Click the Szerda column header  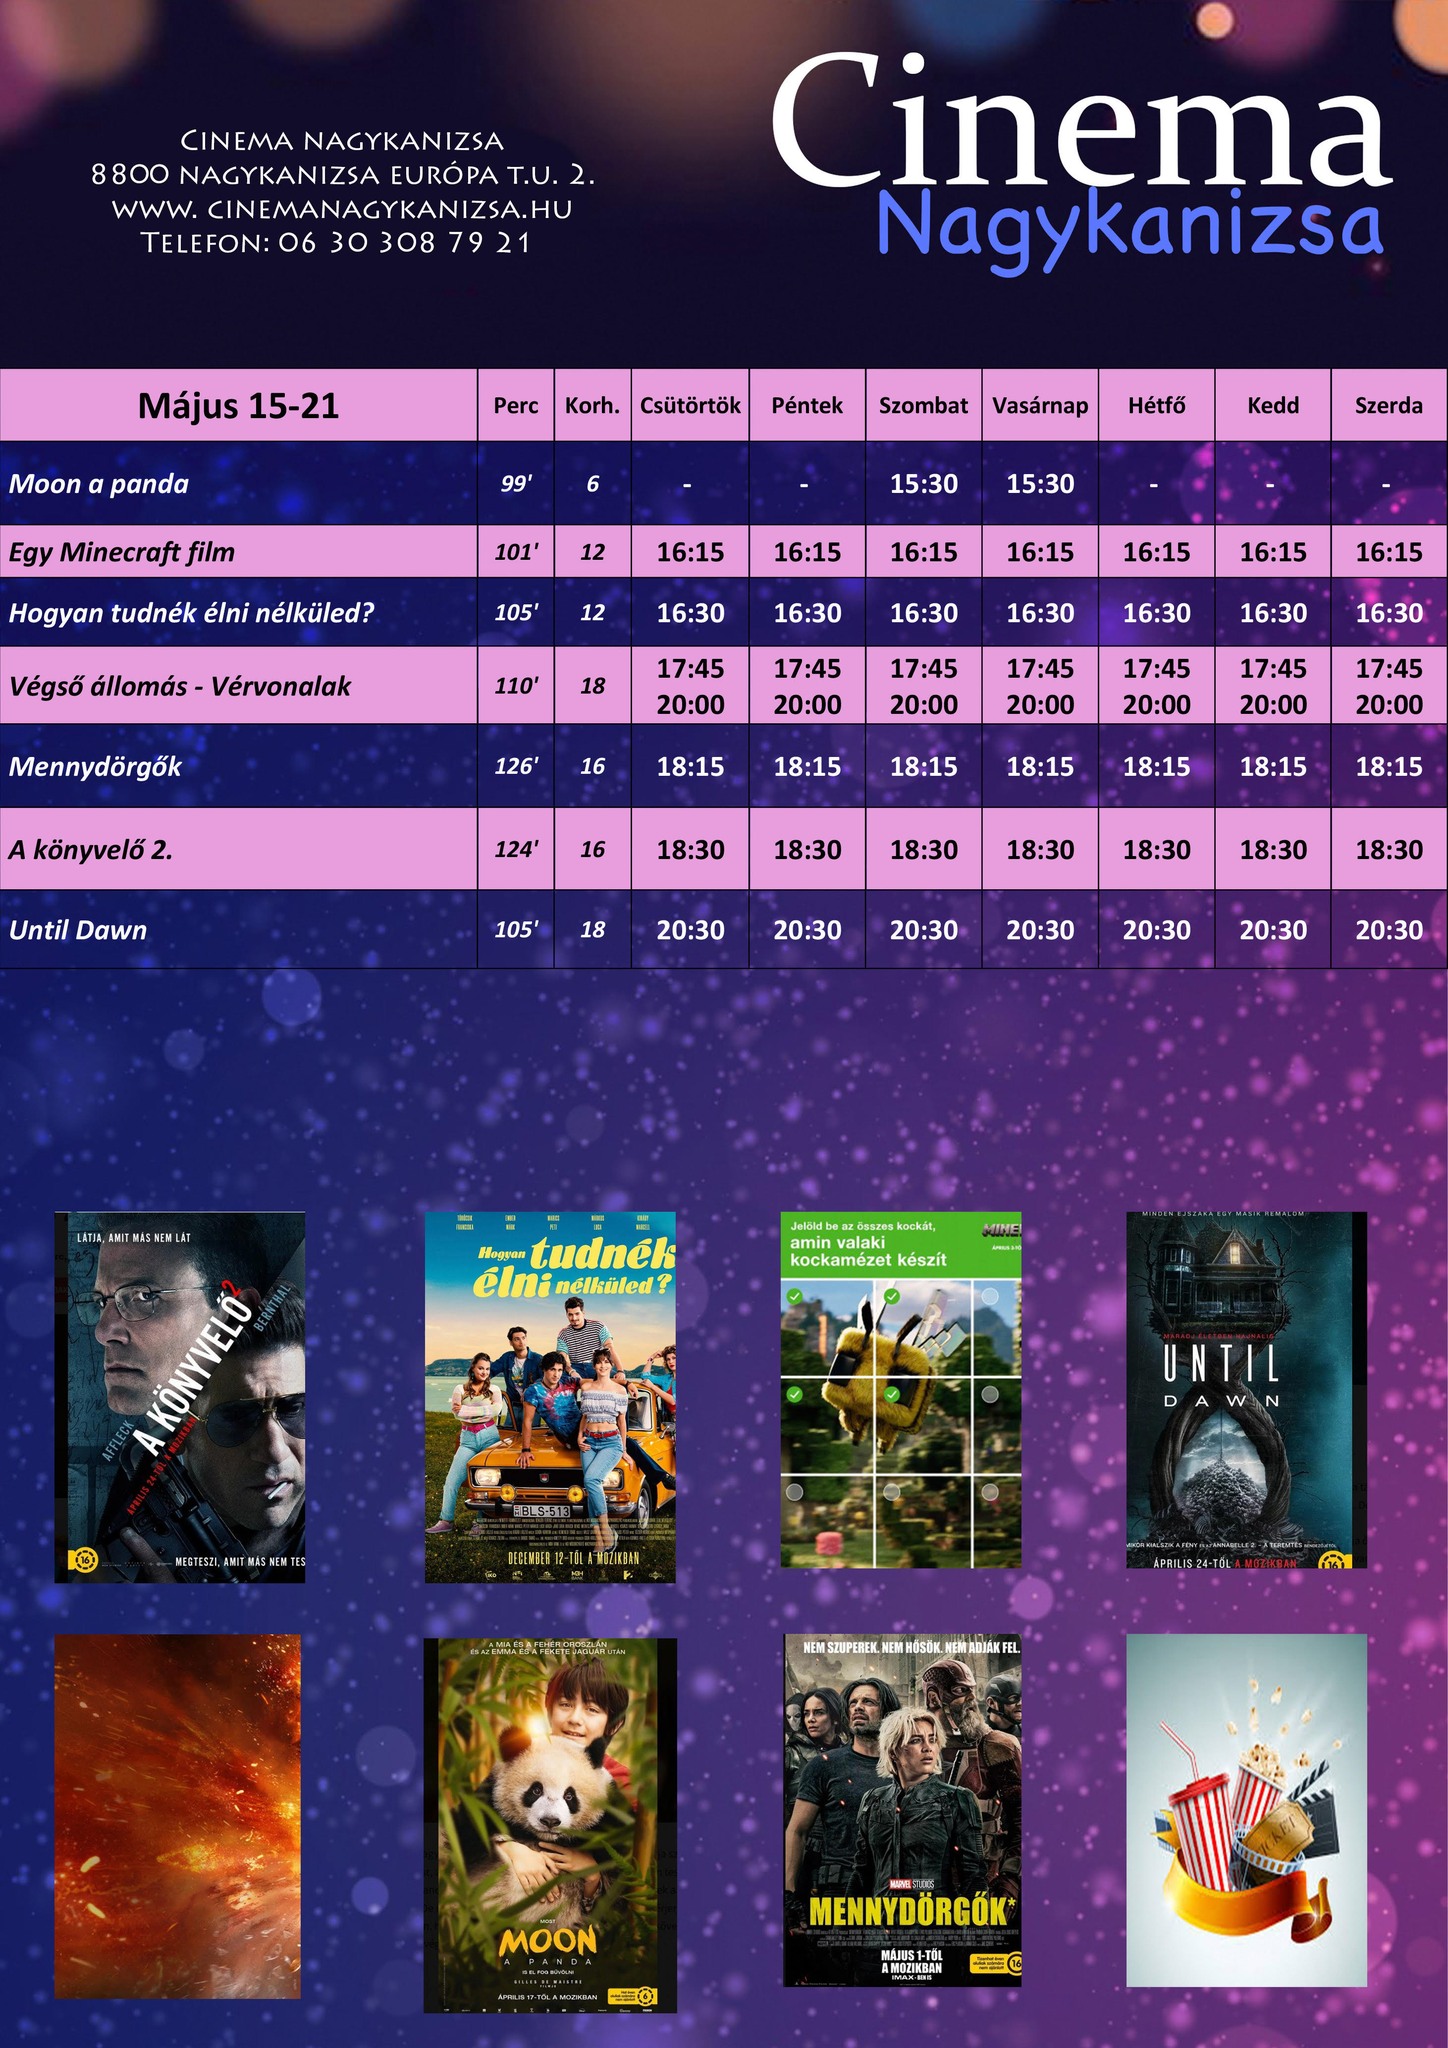pos(1389,405)
